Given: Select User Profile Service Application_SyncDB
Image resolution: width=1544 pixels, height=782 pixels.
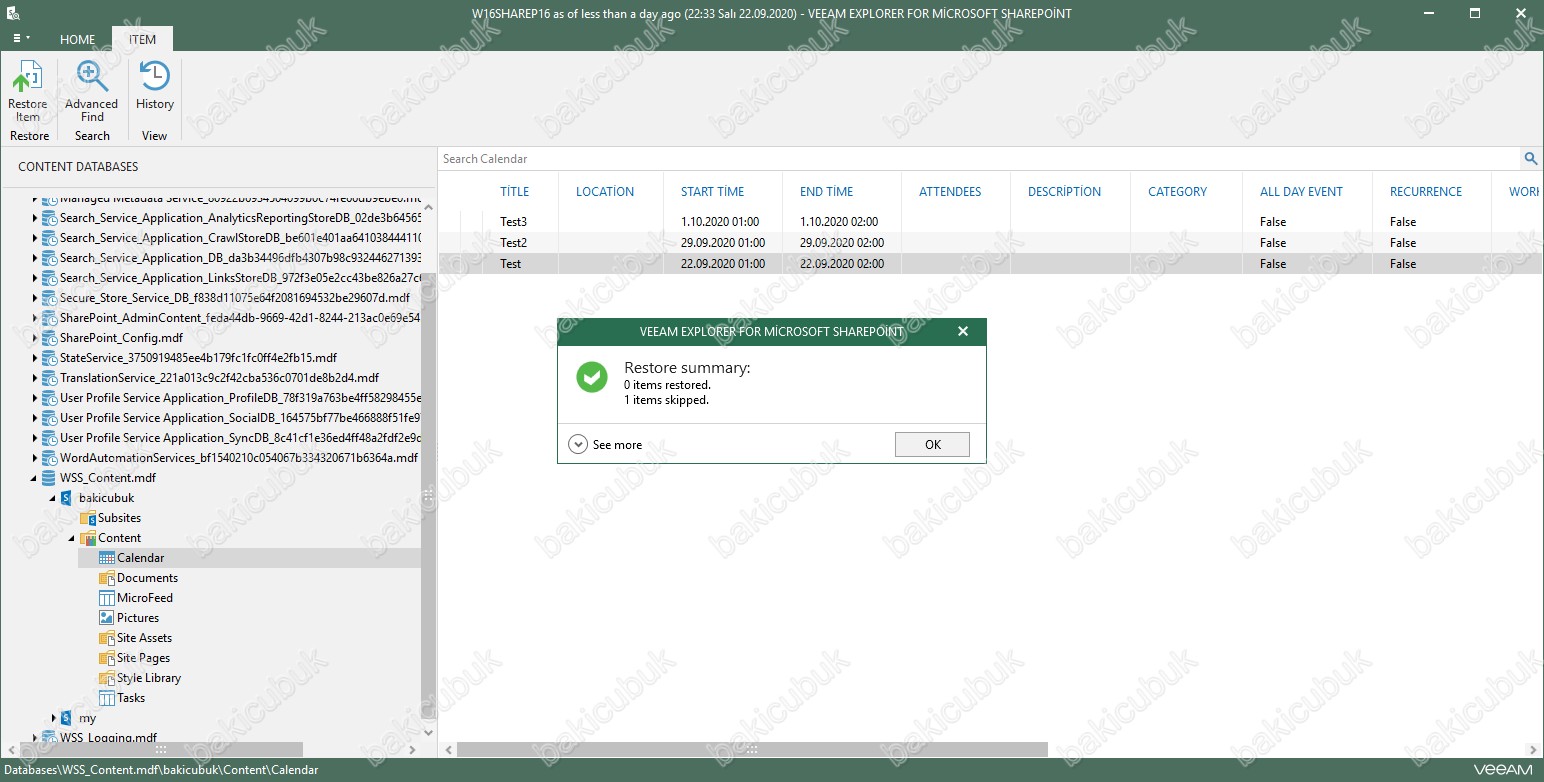Looking at the screenshot, I should click(240, 438).
